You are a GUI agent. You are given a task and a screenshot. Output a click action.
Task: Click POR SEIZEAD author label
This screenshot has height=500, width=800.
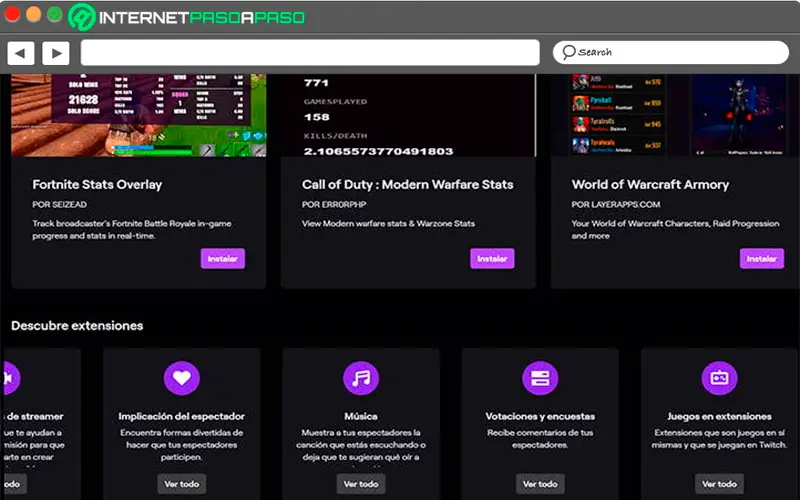[59, 205]
